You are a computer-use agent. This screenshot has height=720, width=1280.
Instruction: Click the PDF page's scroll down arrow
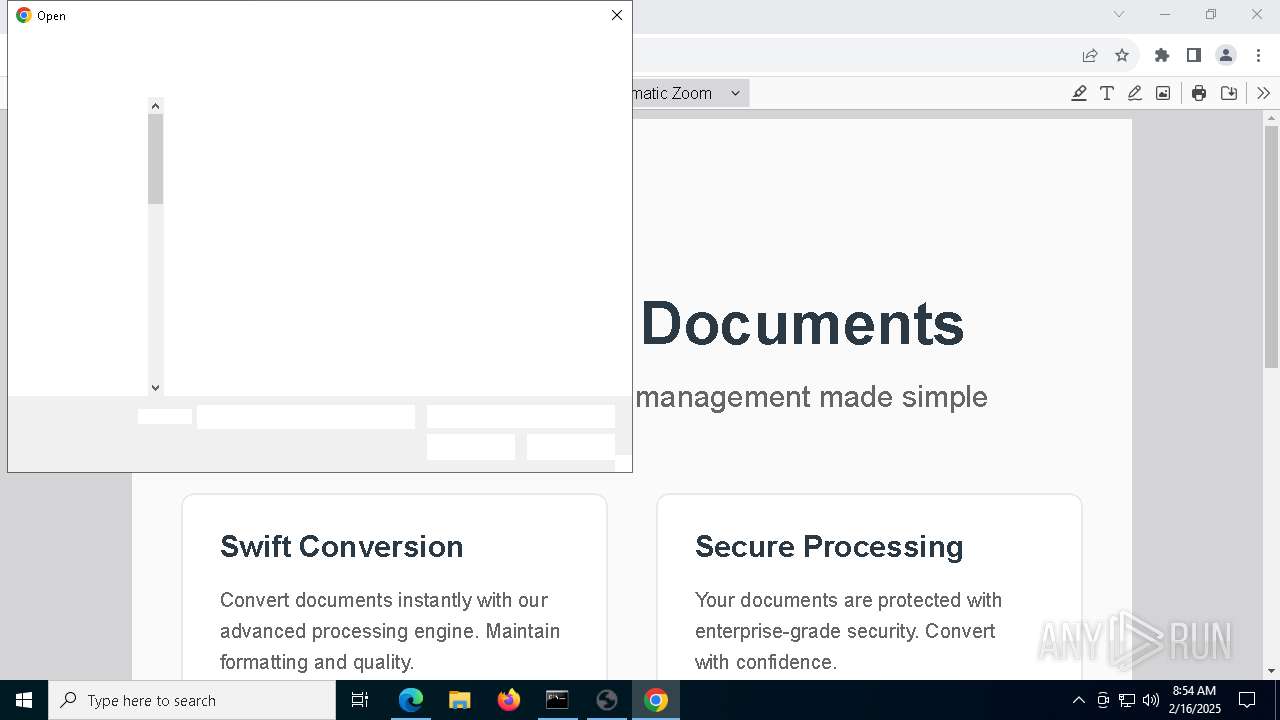(1272, 671)
